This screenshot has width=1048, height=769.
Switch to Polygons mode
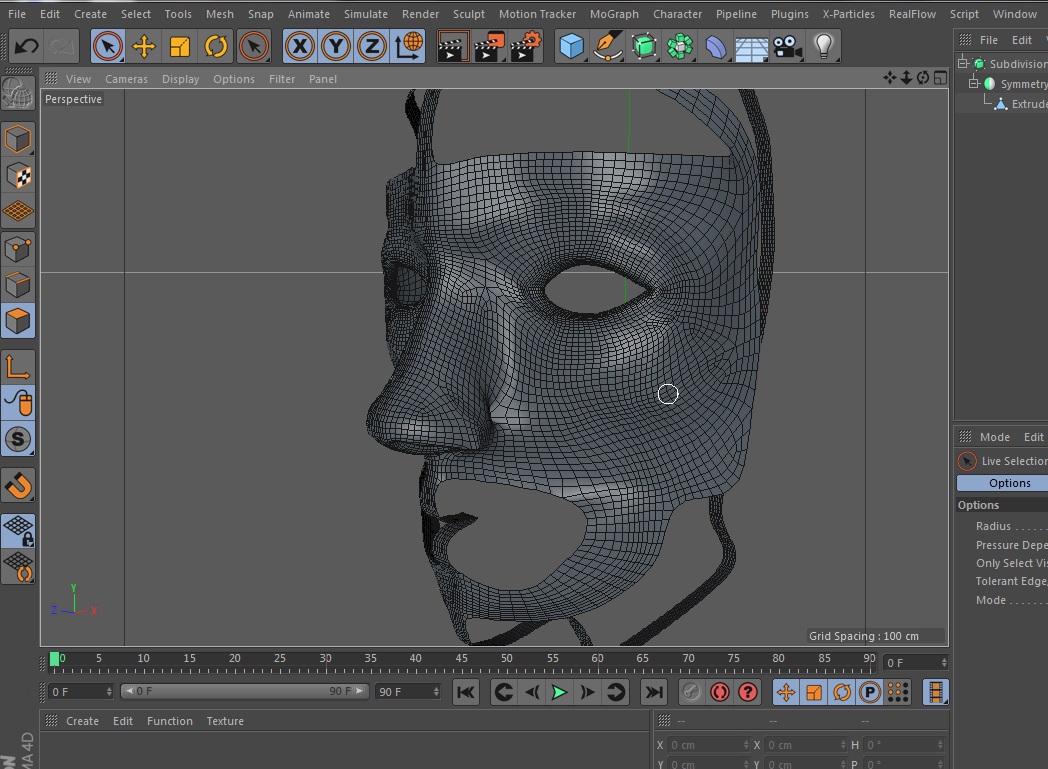[18, 321]
